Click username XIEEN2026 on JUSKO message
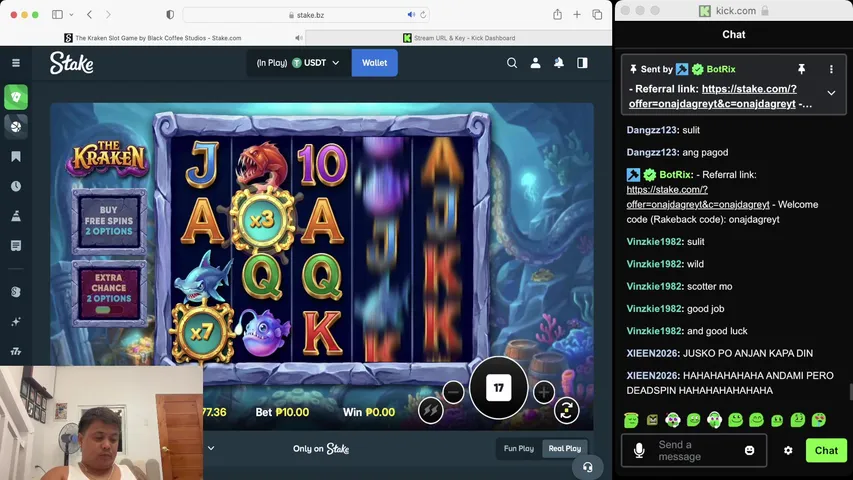The image size is (853, 480). pos(652,353)
